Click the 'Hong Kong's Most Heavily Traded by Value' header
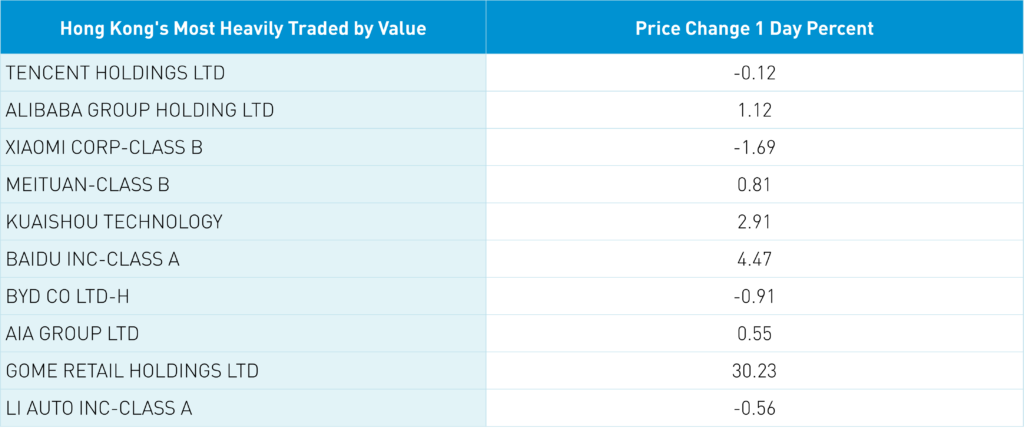 [243, 29]
